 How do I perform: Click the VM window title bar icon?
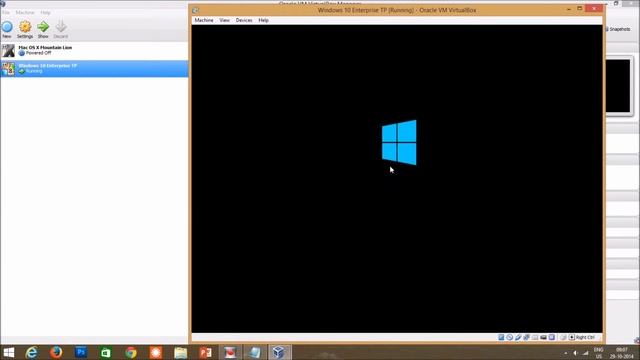coord(196,10)
